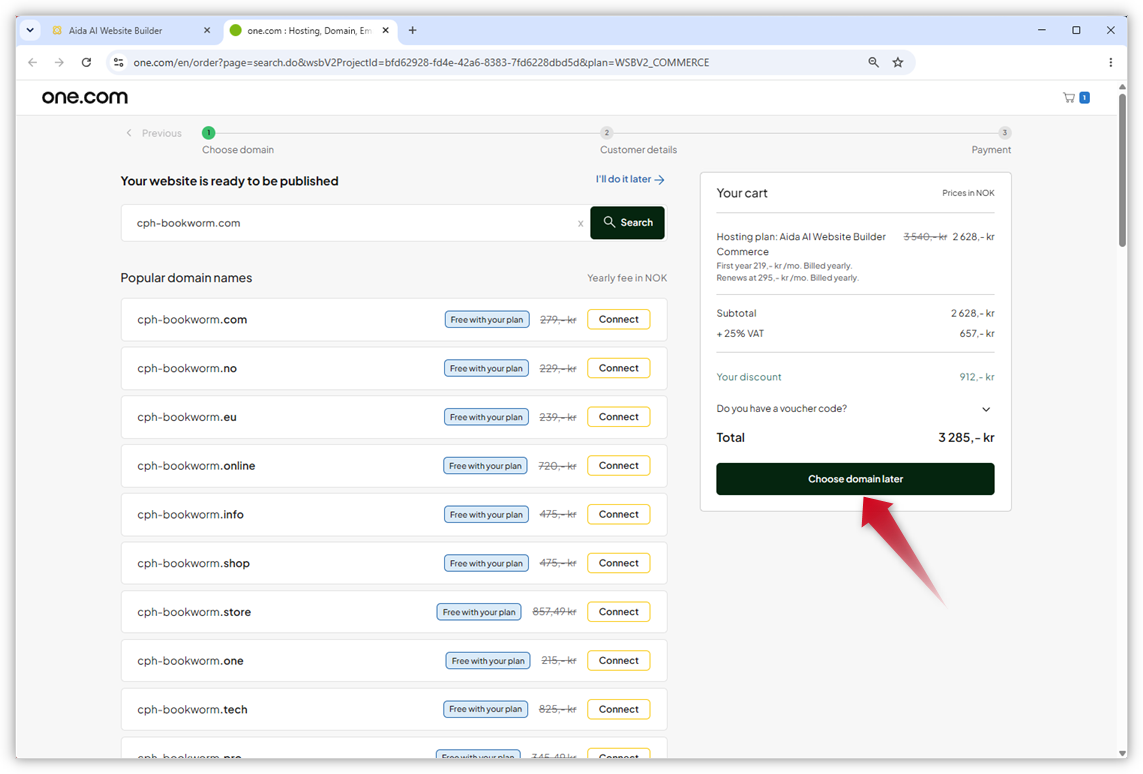1143x774 pixels.
Task: Click the Search button
Action: 628,223
